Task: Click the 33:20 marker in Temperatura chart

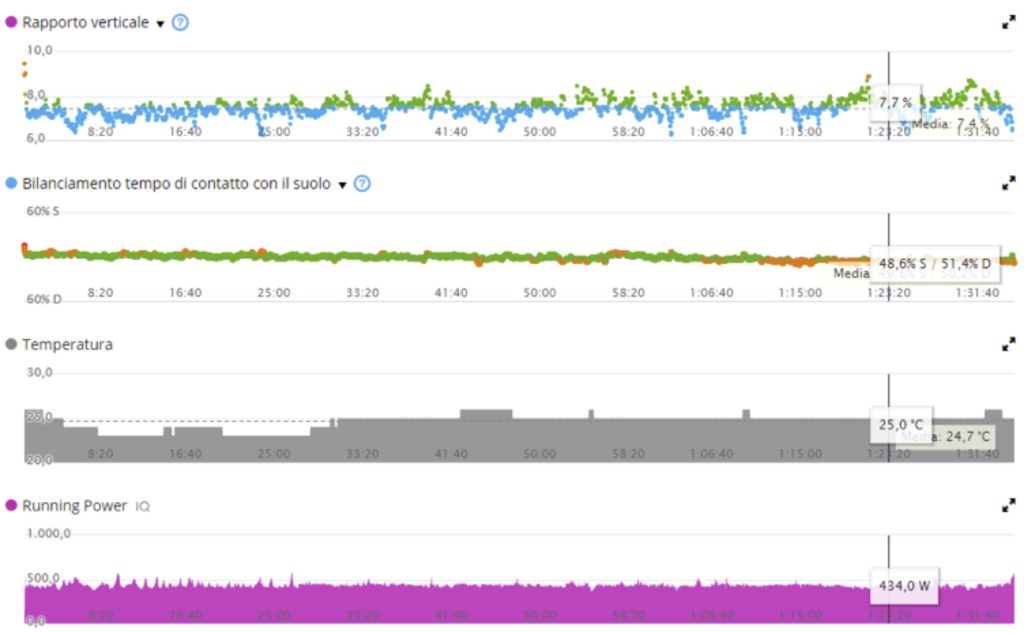Action: pos(362,453)
